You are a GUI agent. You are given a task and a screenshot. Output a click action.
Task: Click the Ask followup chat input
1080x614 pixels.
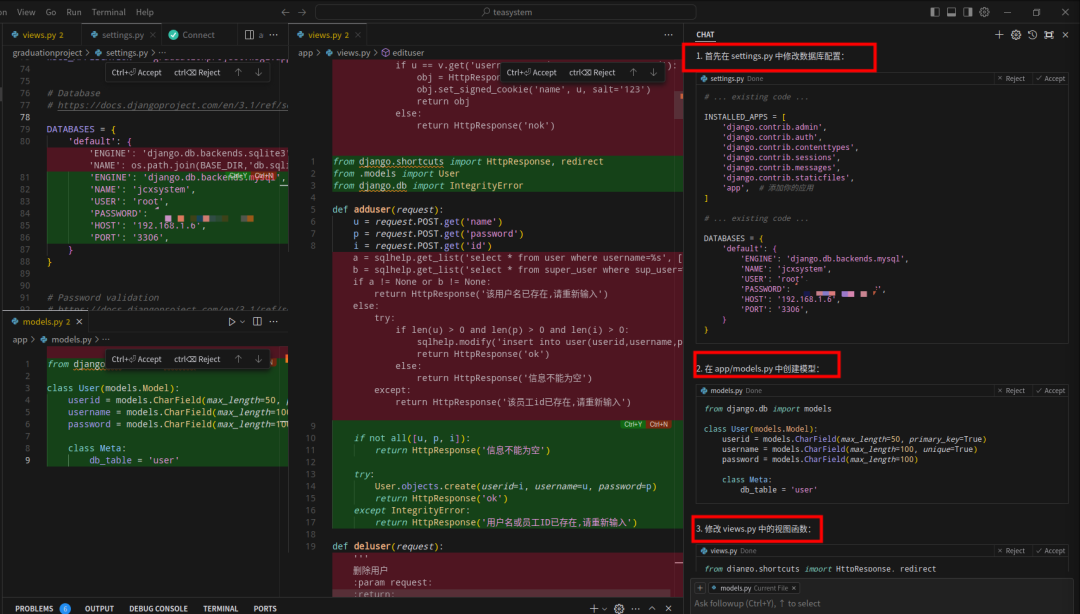[x=883, y=604]
